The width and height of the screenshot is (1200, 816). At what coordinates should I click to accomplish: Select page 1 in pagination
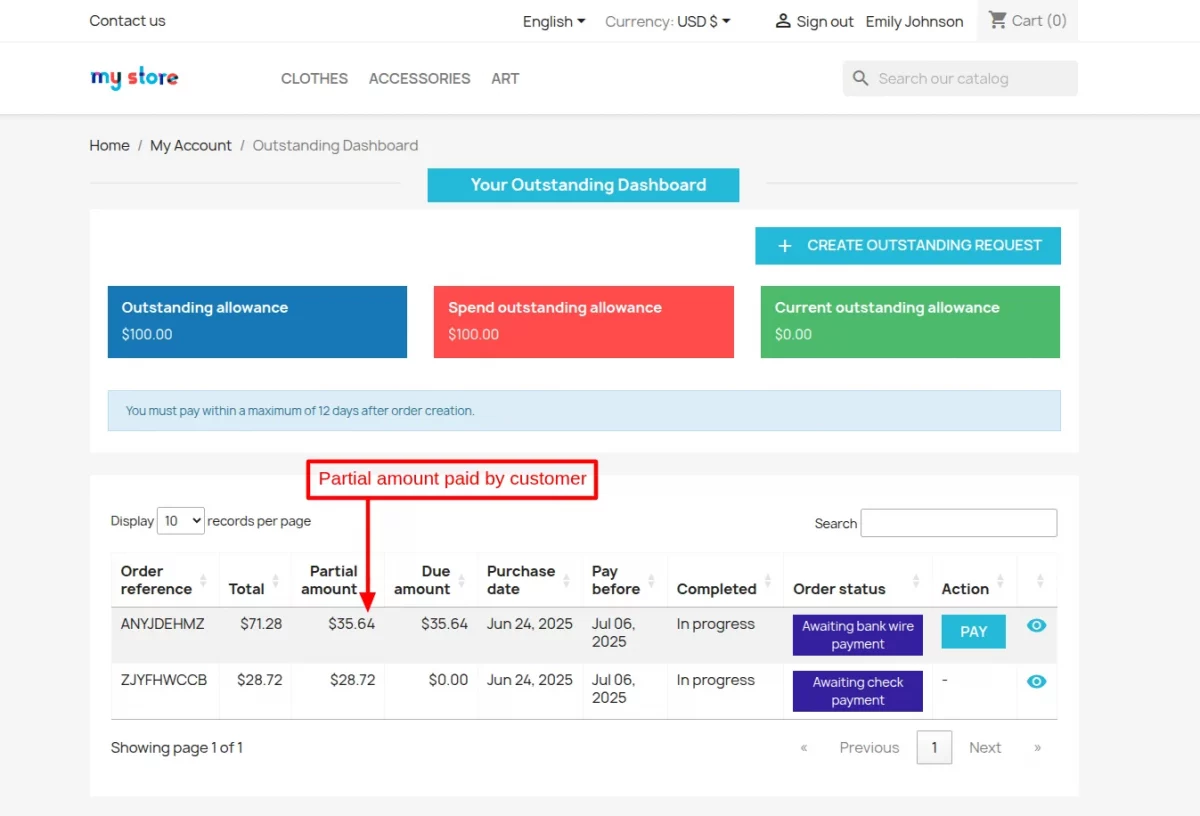click(934, 747)
